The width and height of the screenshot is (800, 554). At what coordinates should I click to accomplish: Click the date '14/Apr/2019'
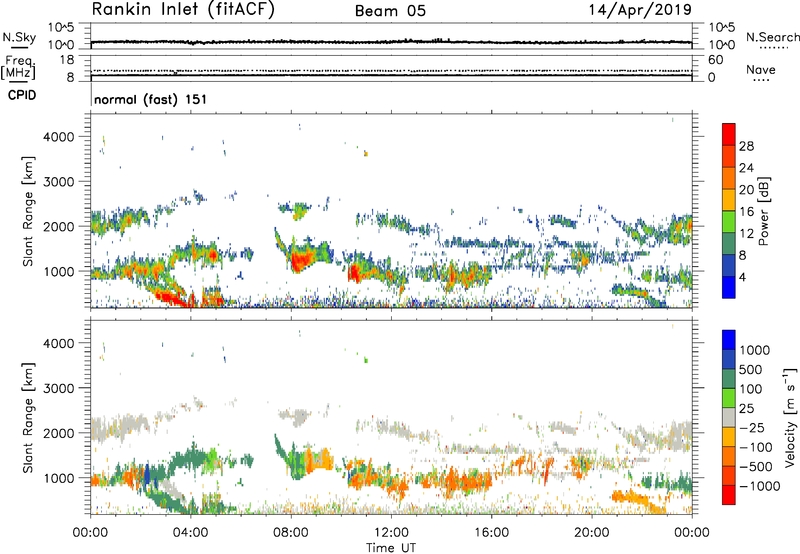pos(640,10)
